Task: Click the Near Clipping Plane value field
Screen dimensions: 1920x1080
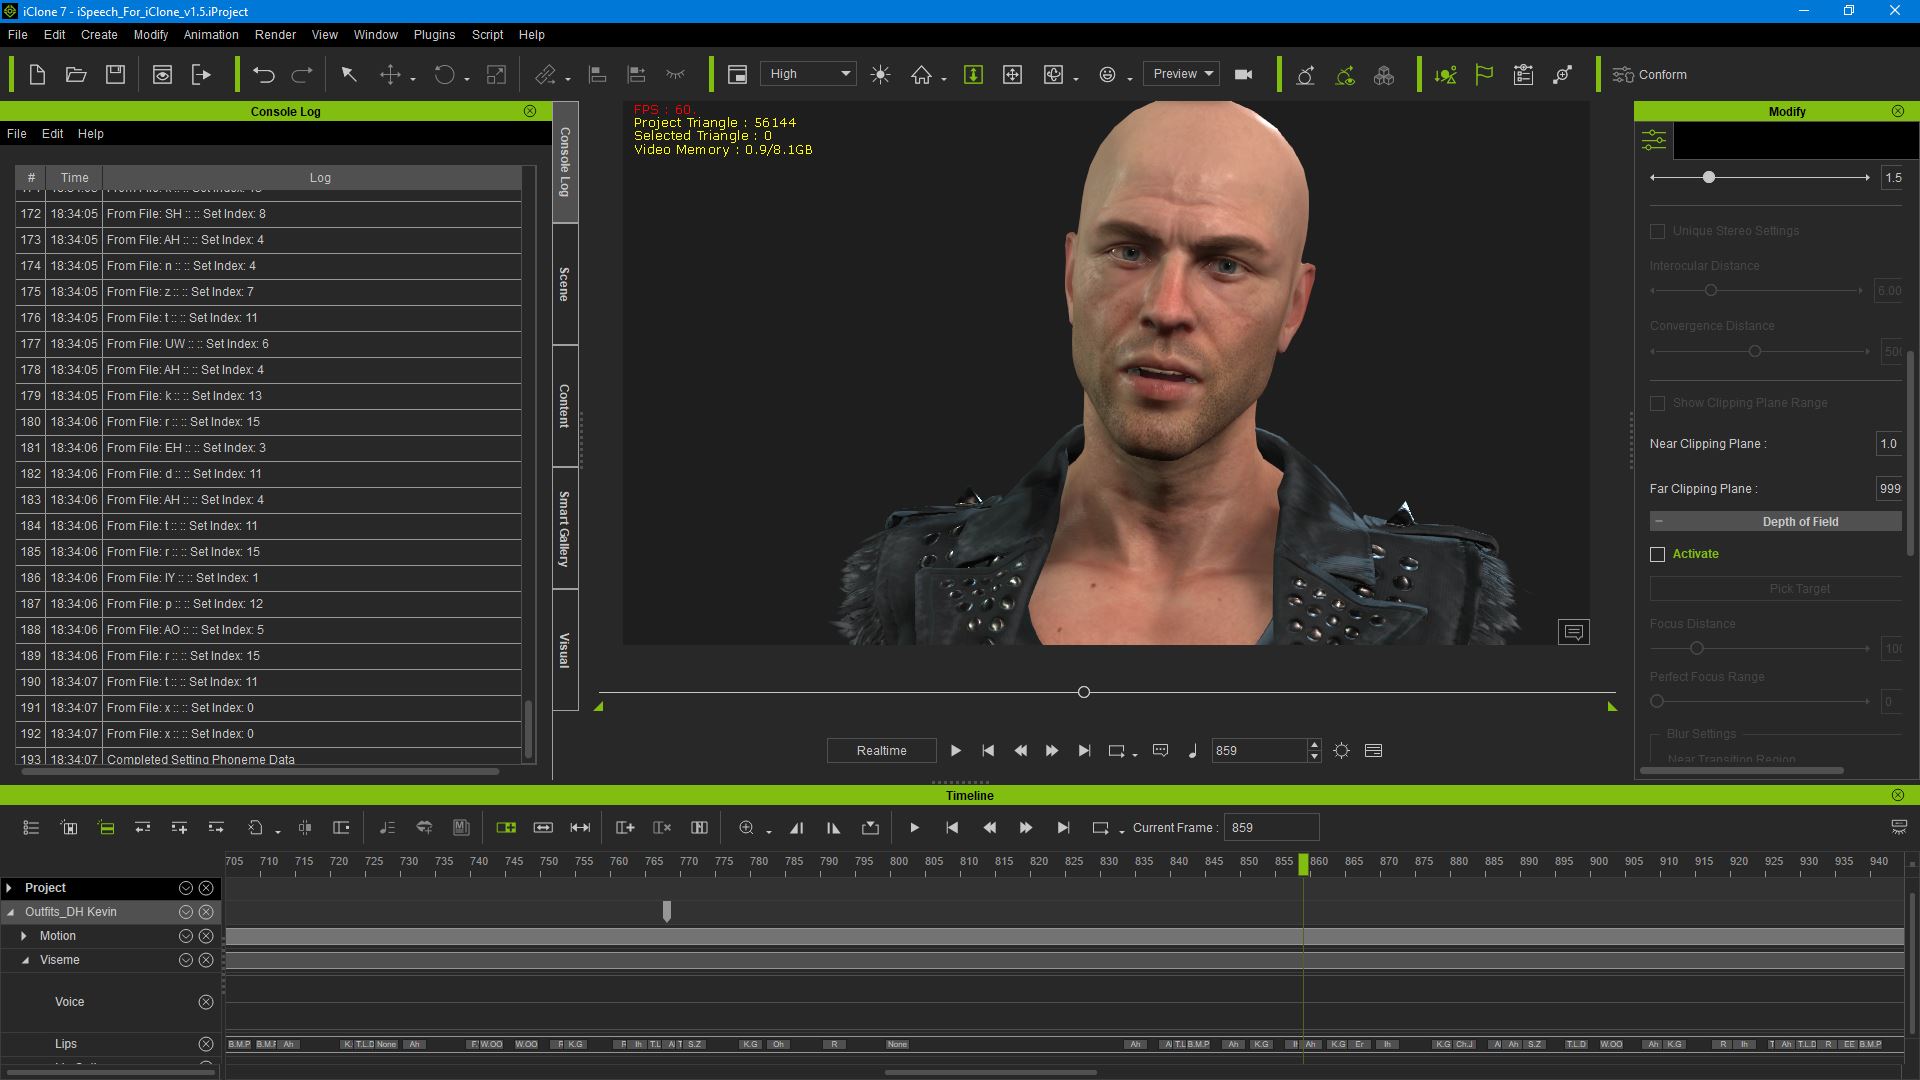Action: tap(1888, 444)
